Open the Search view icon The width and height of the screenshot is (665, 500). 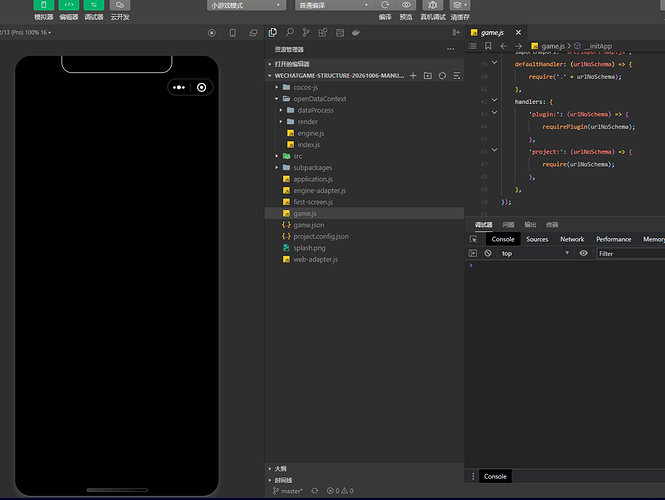tap(290, 33)
